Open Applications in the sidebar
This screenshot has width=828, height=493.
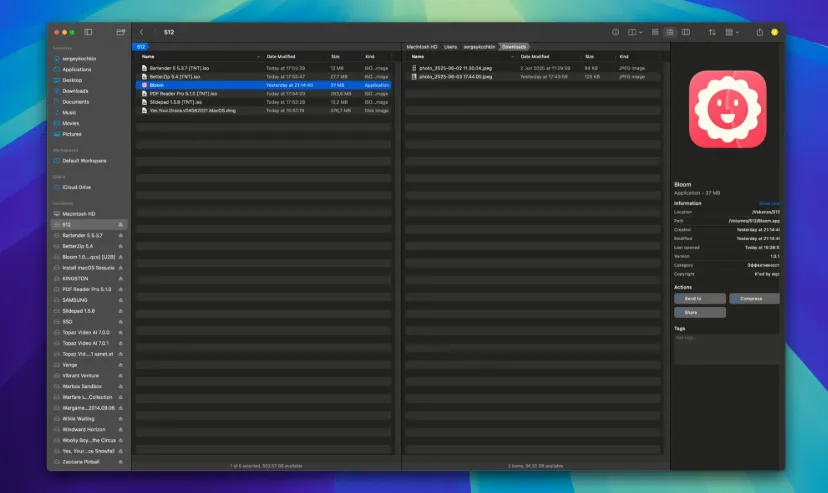[x=77, y=70]
